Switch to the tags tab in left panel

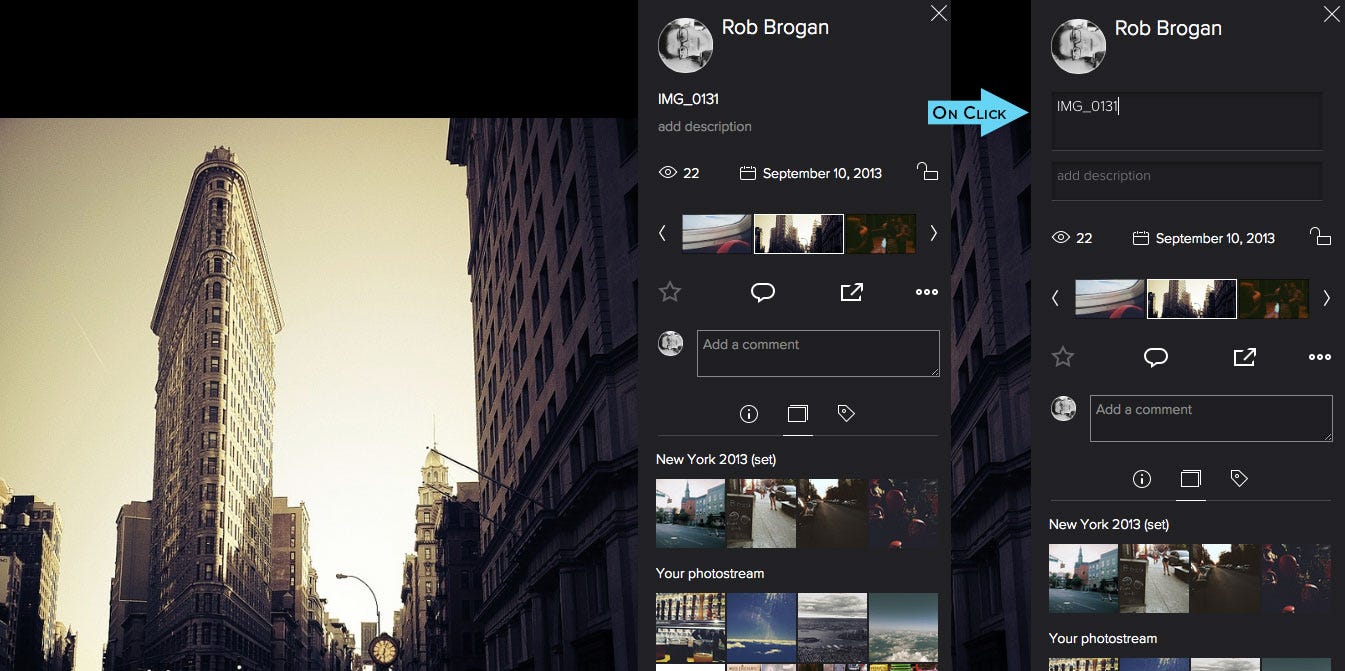(x=846, y=414)
